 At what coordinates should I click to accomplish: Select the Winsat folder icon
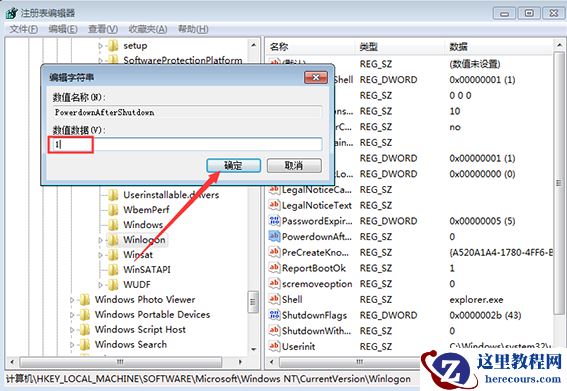[113, 255]
